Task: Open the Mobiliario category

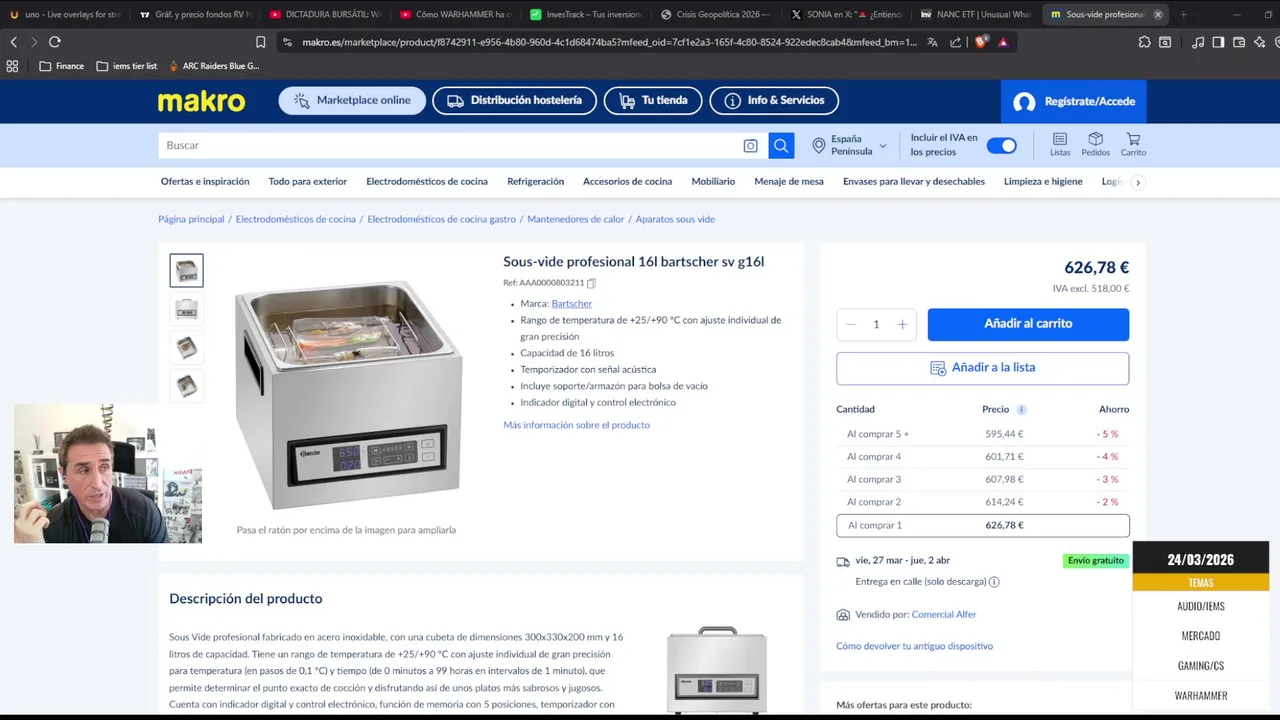Action: click(713, 182)
